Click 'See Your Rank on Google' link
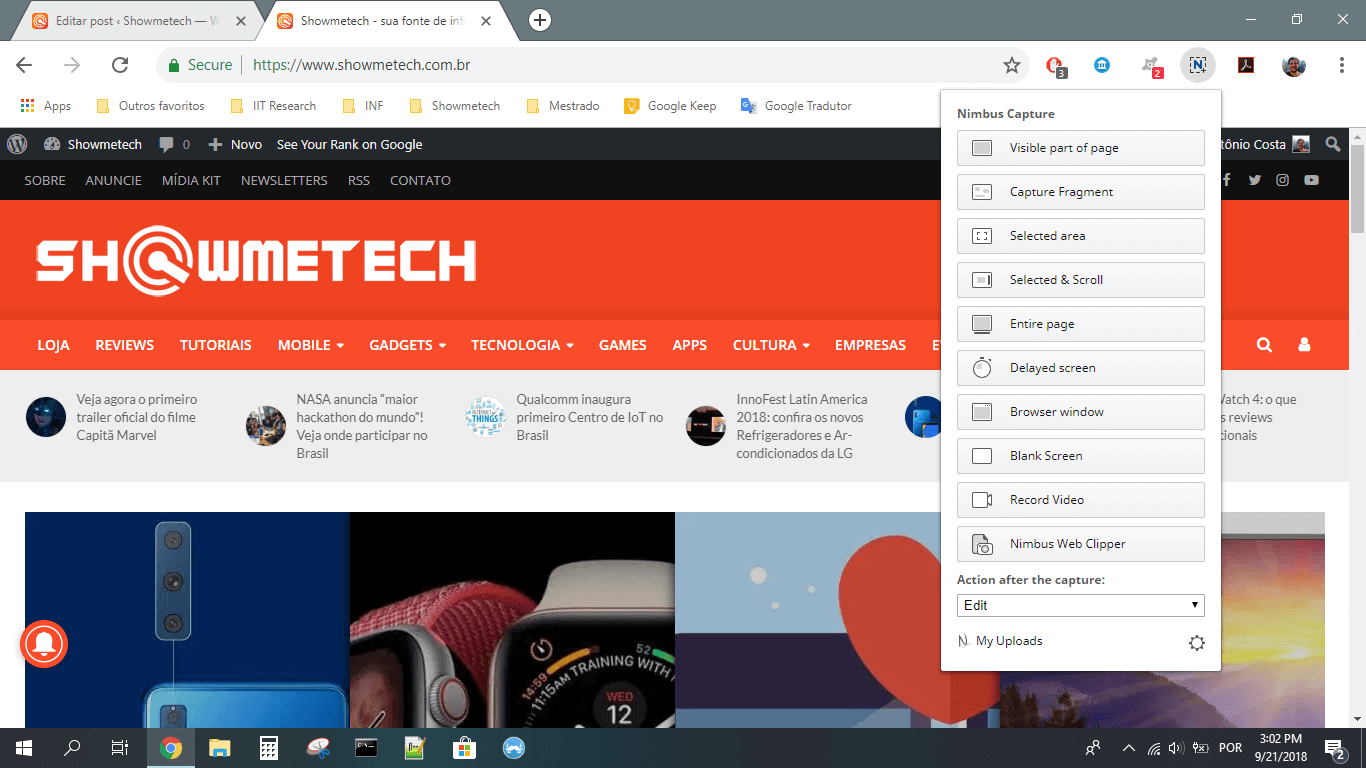The height and width of the screenshot is (768, 1366). (349, 144)
